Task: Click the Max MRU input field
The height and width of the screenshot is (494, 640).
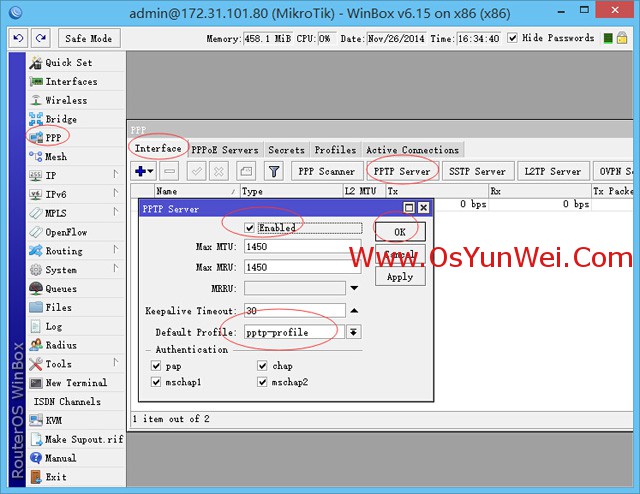Action: (x=302, y=267)
